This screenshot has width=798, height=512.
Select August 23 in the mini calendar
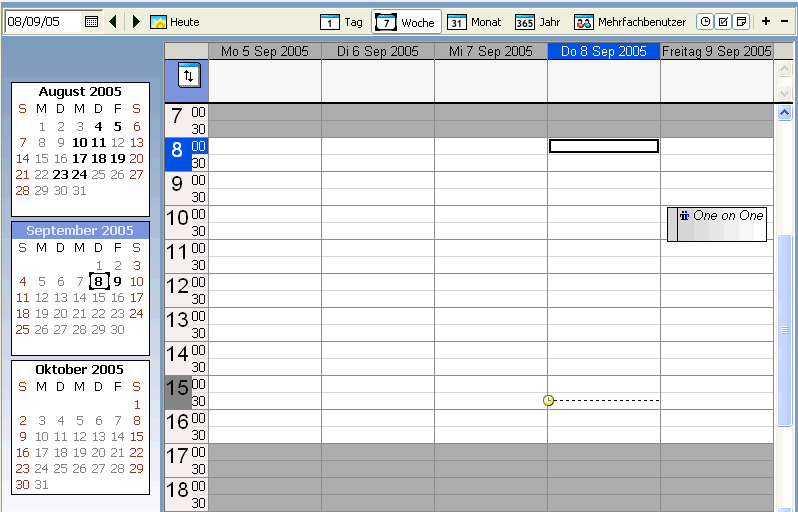click(61, 175)
